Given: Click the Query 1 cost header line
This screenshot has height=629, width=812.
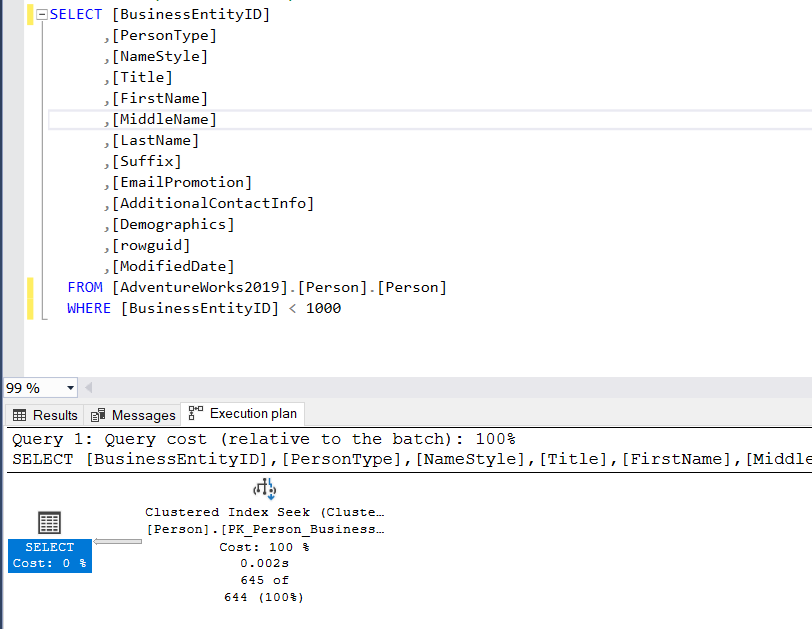Looking at the screenshot, I should [264, 439].
